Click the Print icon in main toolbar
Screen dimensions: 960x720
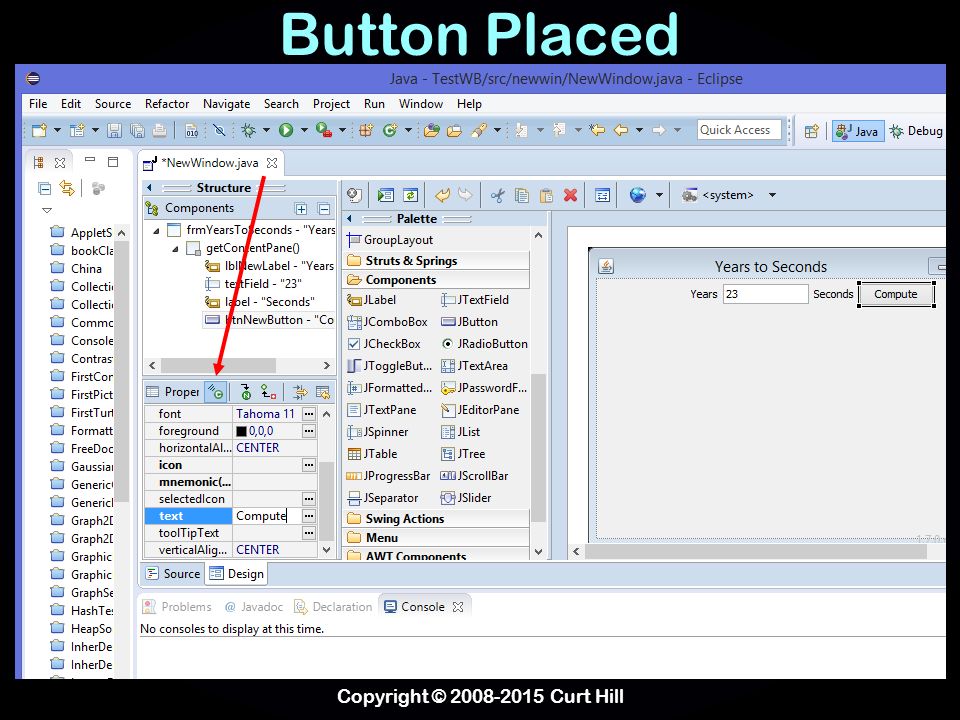(159, 130)
